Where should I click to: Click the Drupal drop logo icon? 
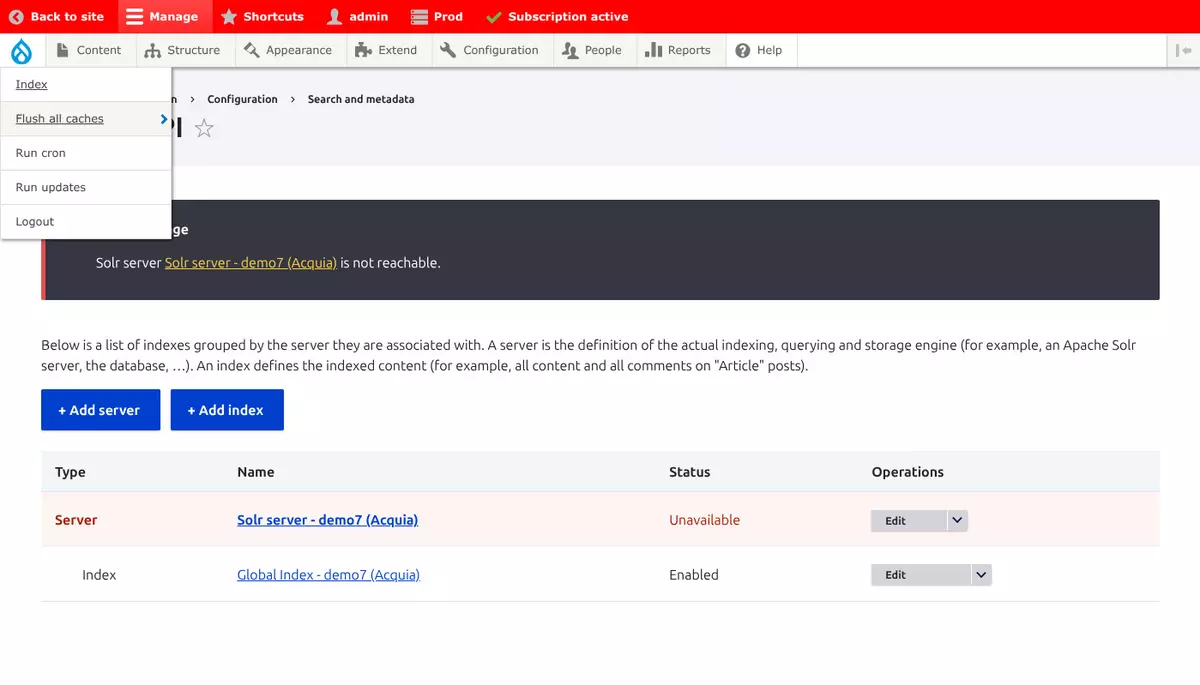pyautogui.click(x=22, y=50)
